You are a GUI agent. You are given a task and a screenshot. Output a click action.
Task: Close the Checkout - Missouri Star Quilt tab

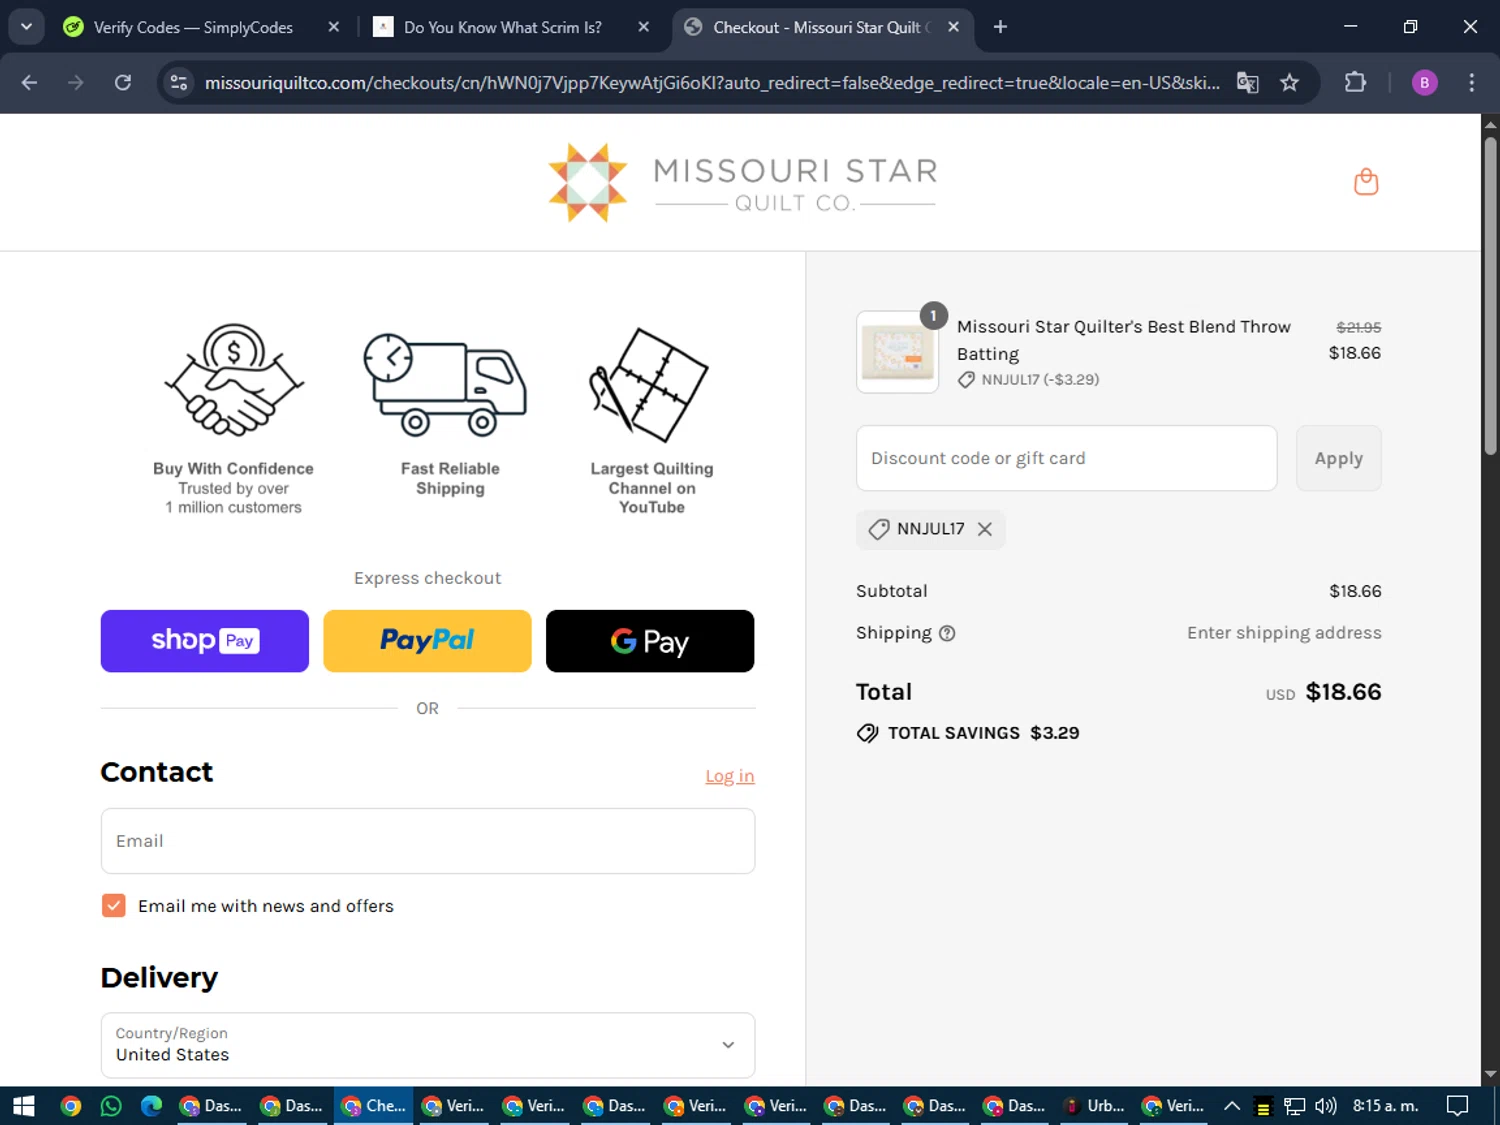954,27
